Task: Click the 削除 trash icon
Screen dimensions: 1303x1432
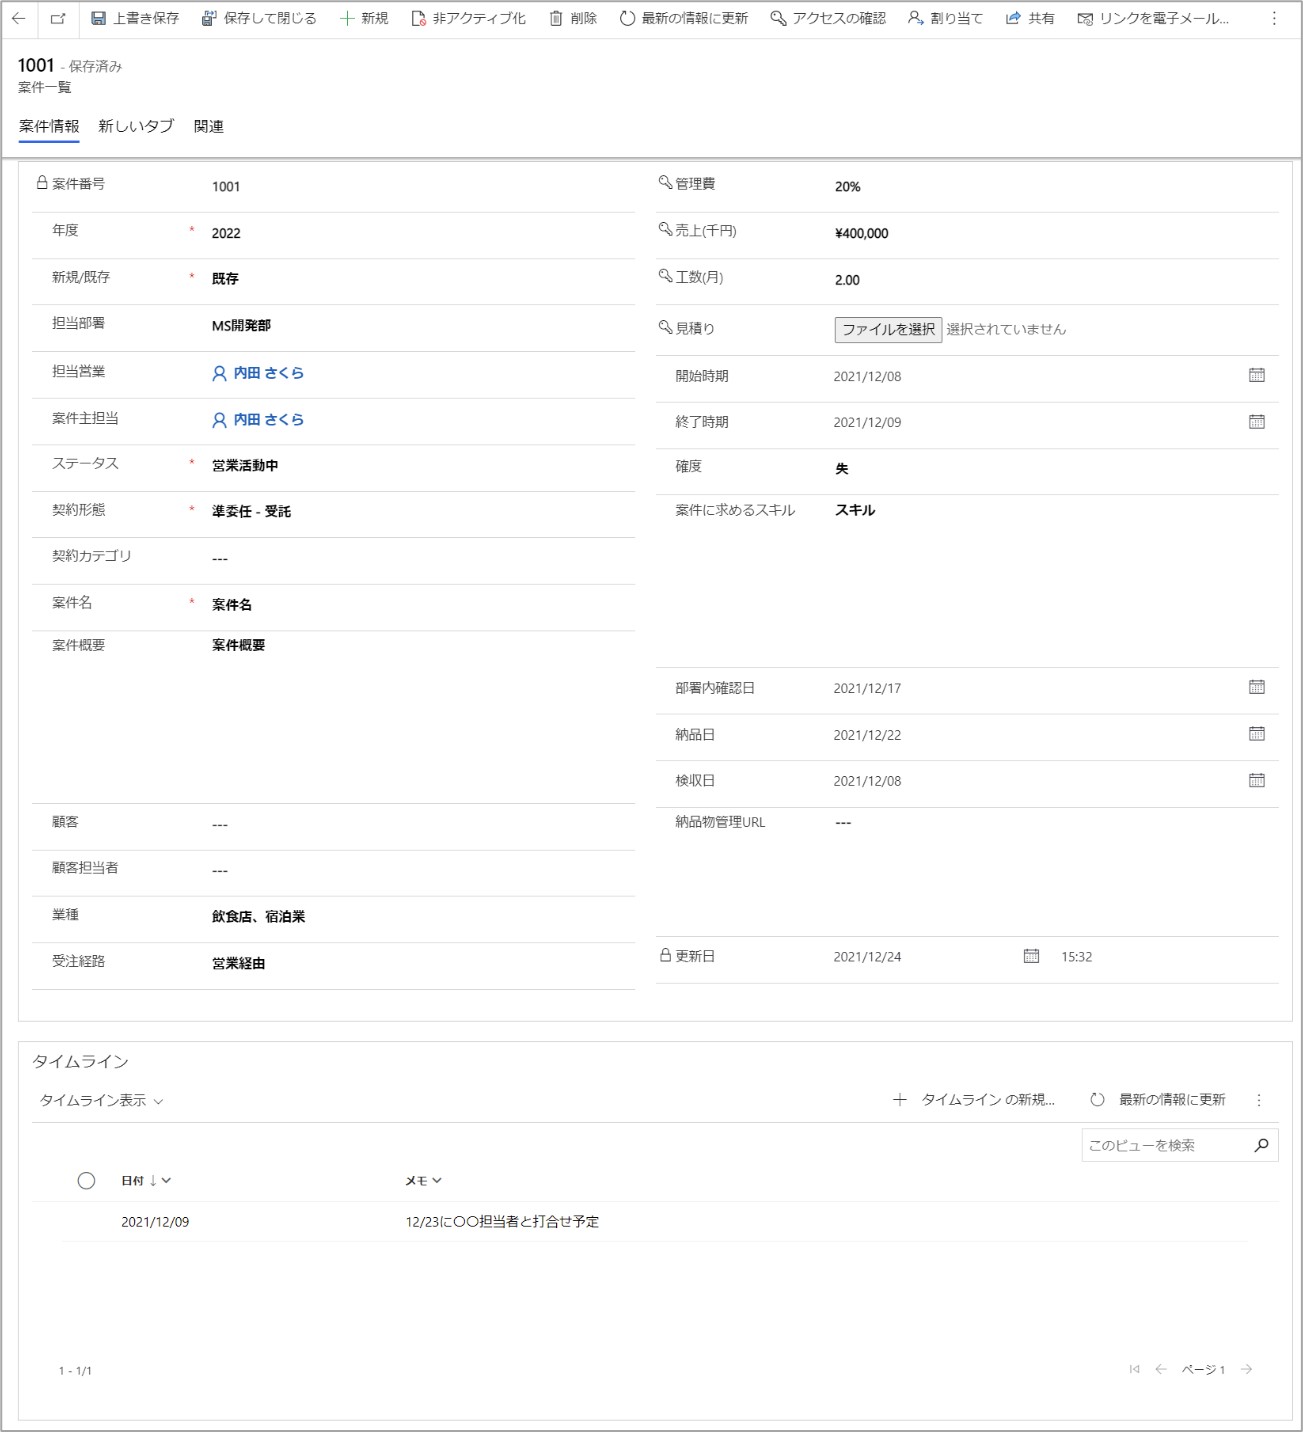Action: point(556,18)
